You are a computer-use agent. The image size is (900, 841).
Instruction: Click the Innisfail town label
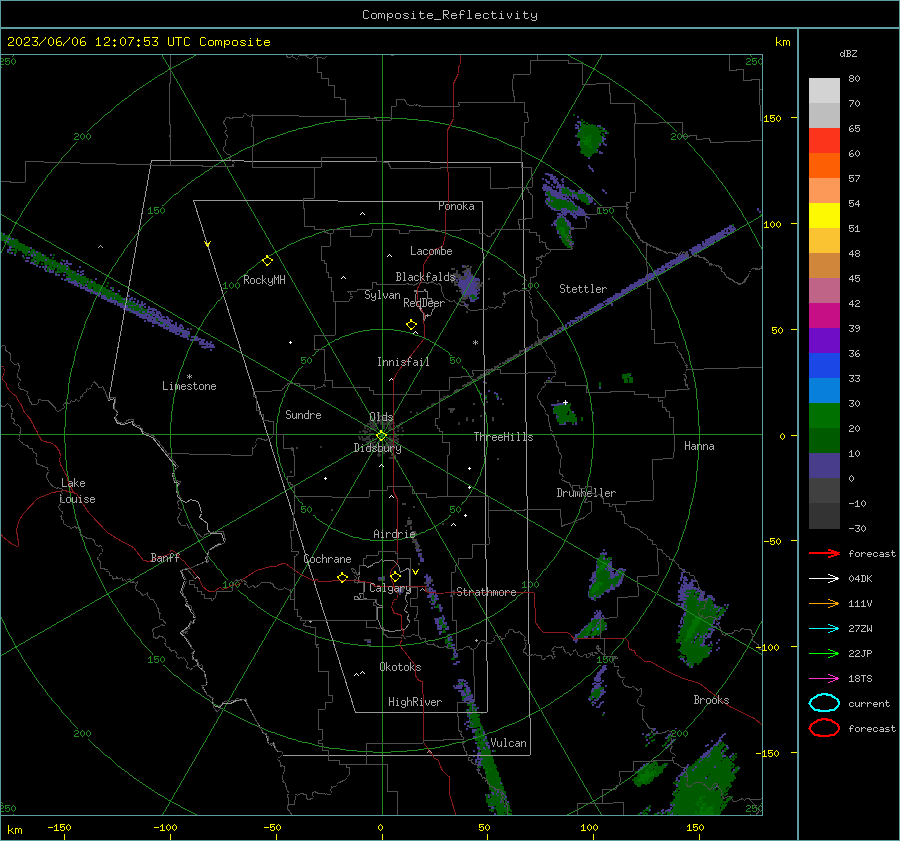[403, 362]
